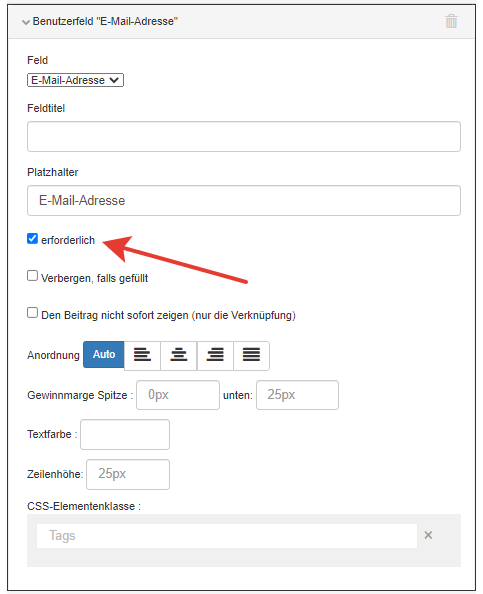The image size is (483, 594).
Task: Select justify text alignment icon
Action: (x=251, y=355)
